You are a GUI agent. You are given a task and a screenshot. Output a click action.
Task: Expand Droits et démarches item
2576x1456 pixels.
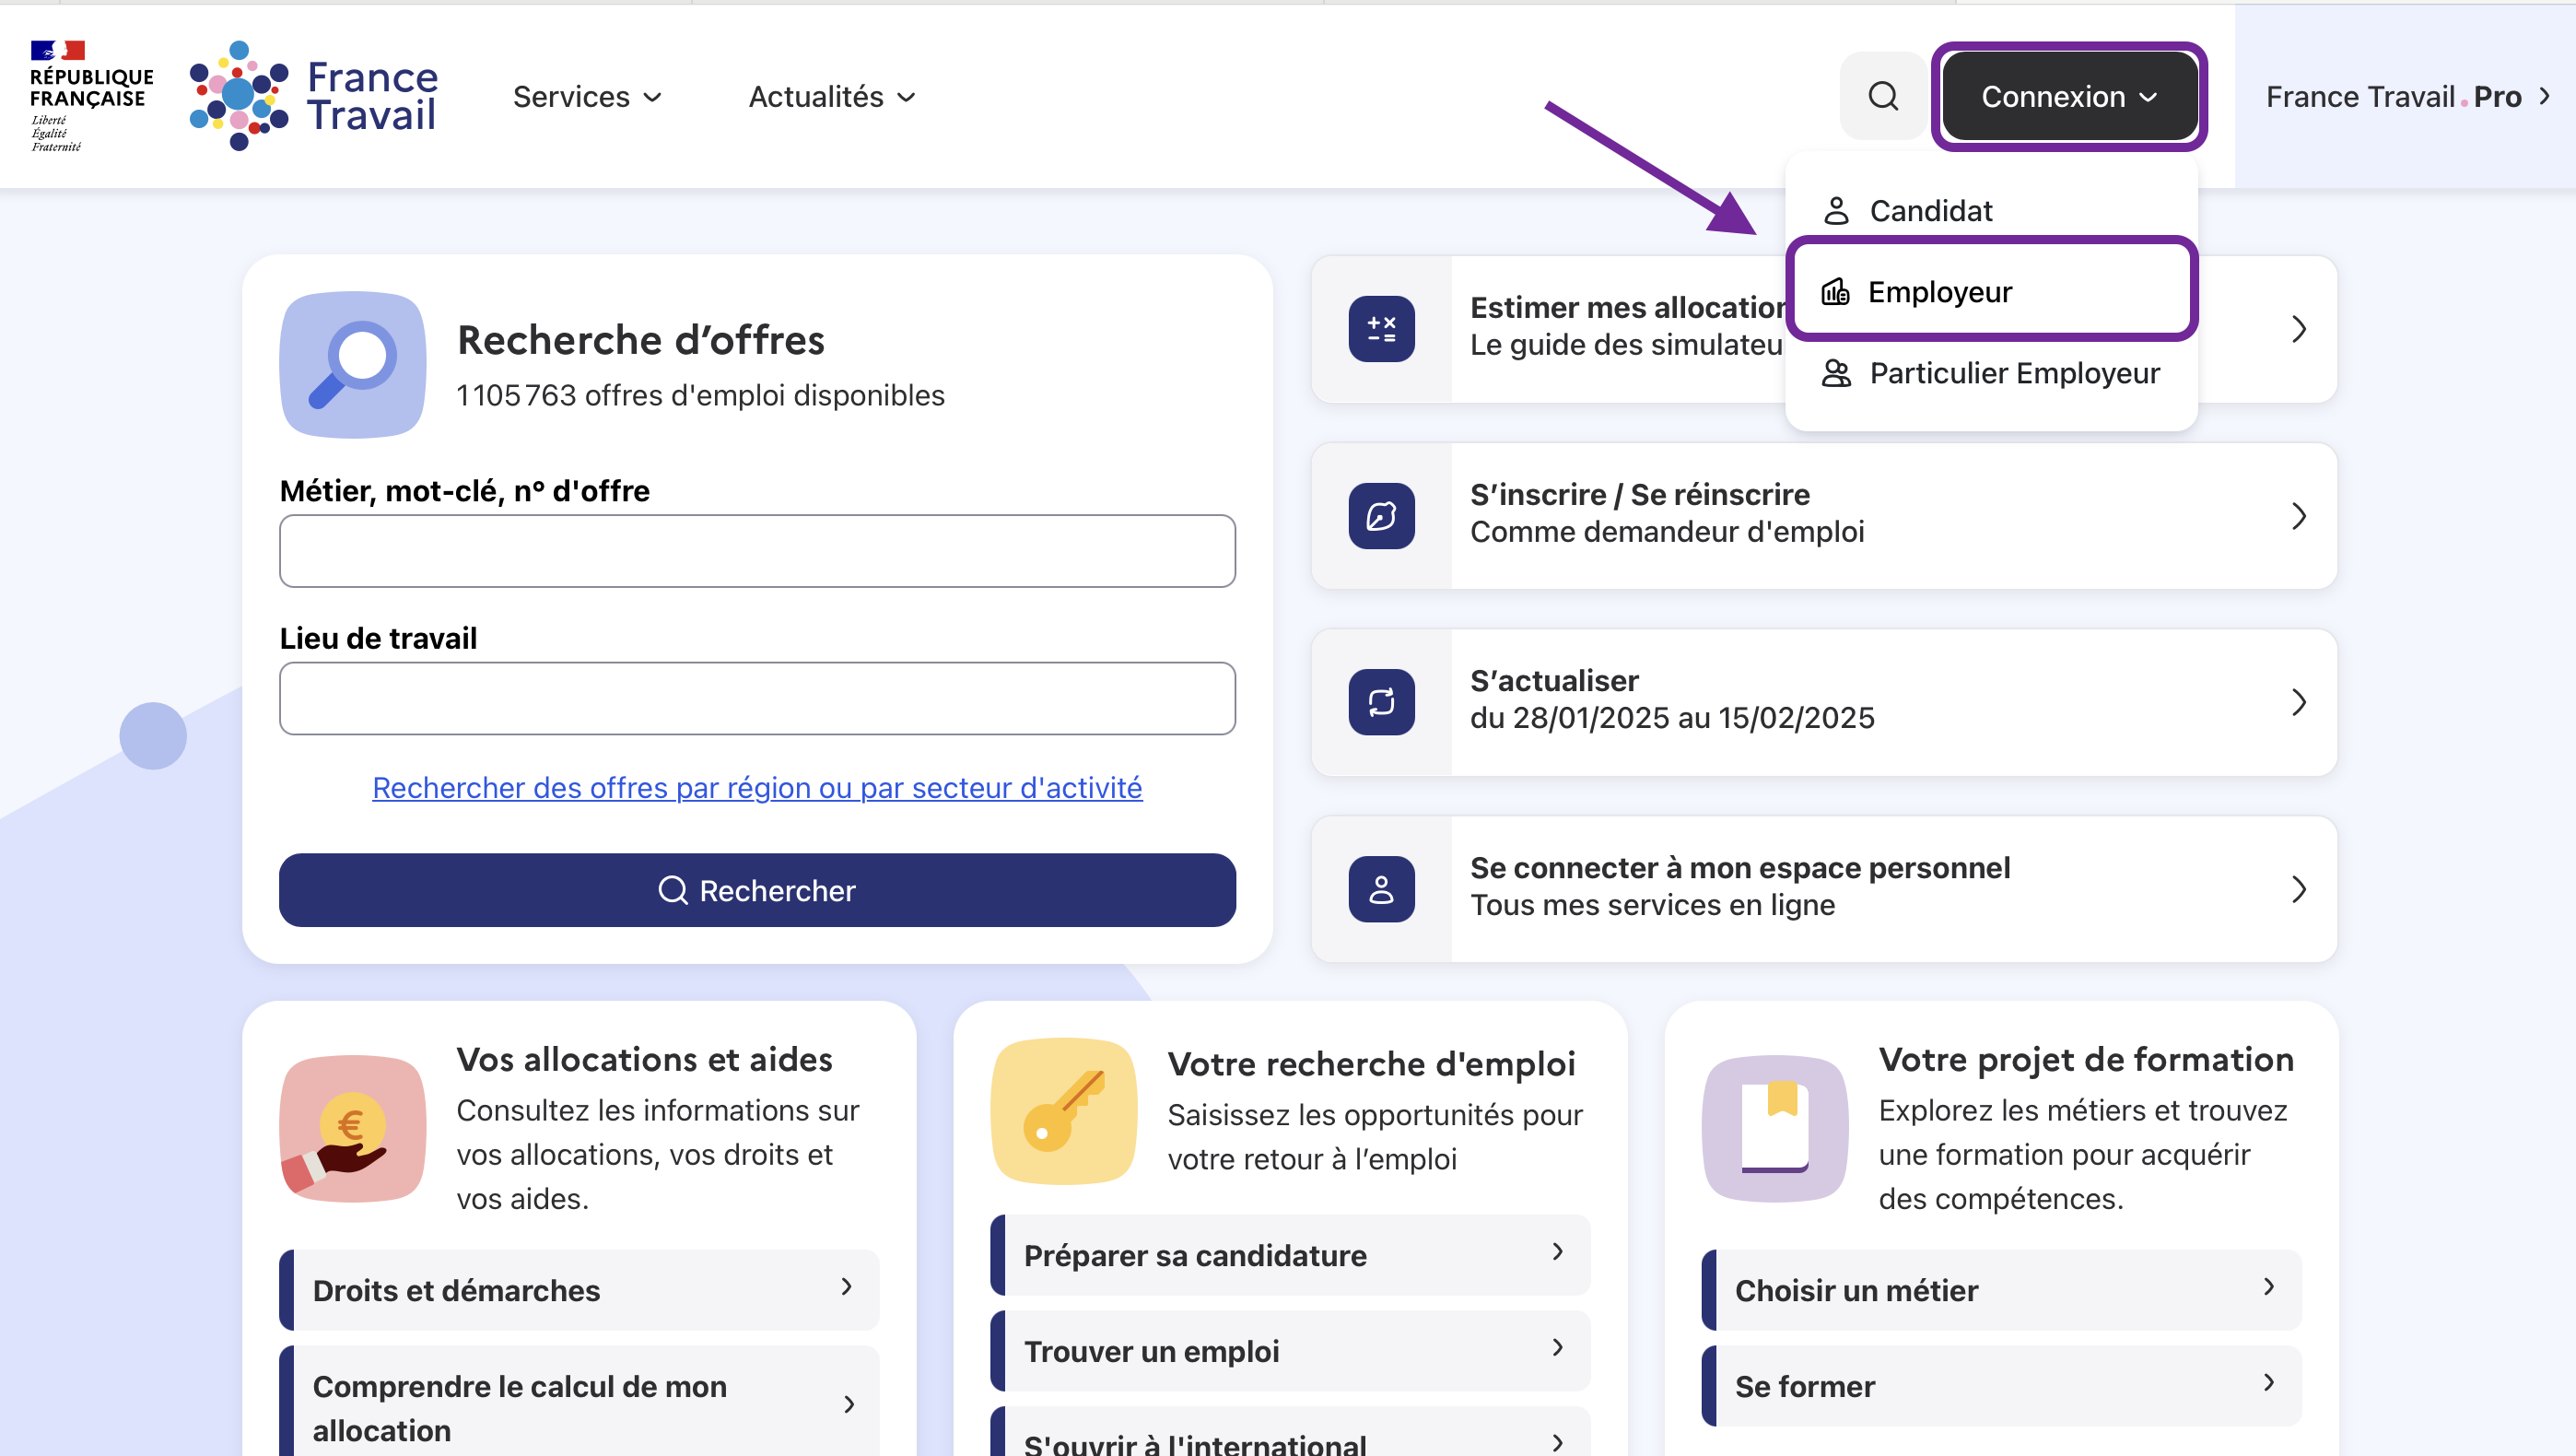pyautogui.click(x=580, y=1290)
